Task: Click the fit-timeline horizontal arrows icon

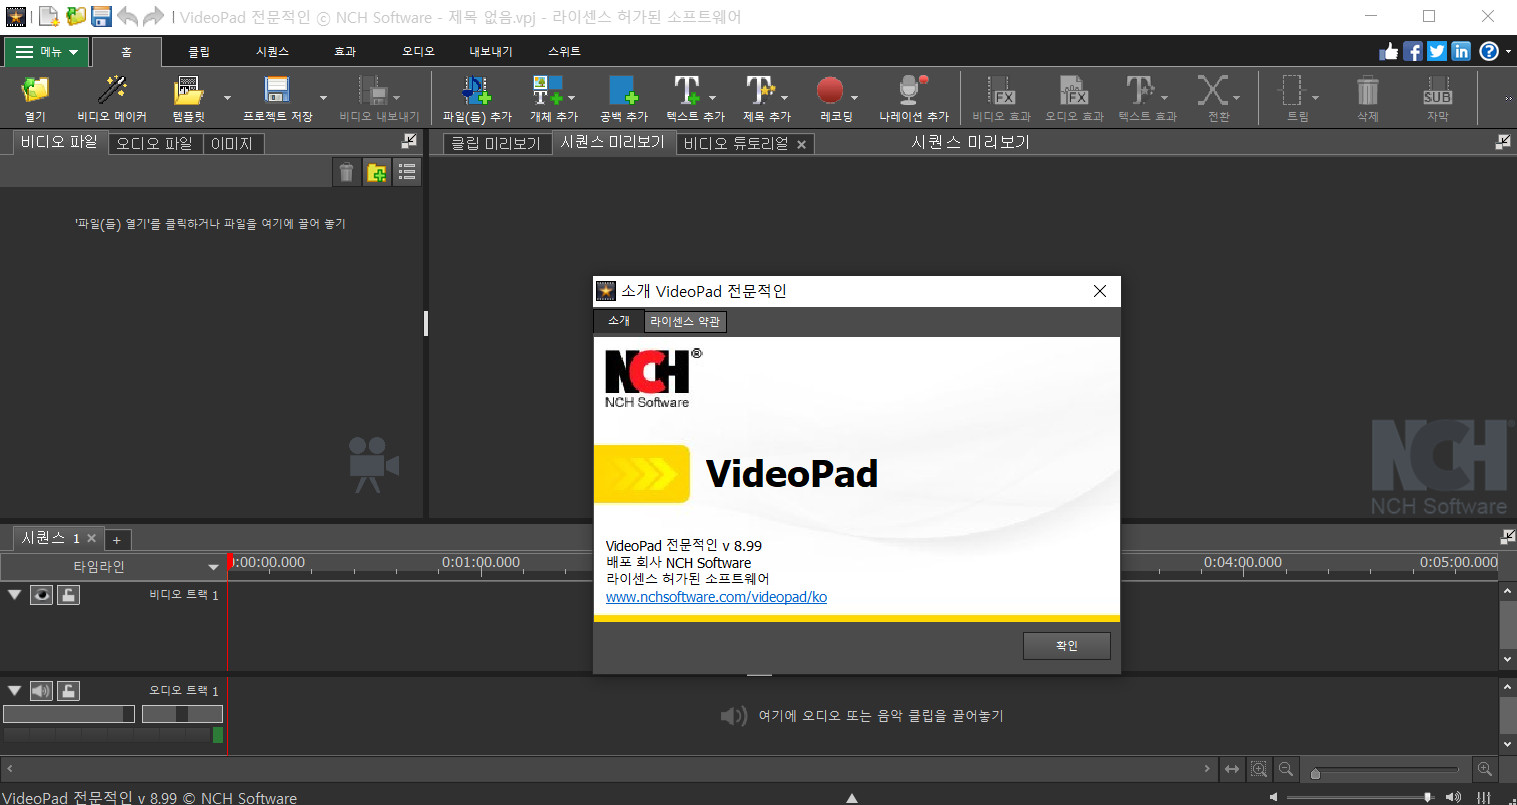Action: [x=1232, y=769]
